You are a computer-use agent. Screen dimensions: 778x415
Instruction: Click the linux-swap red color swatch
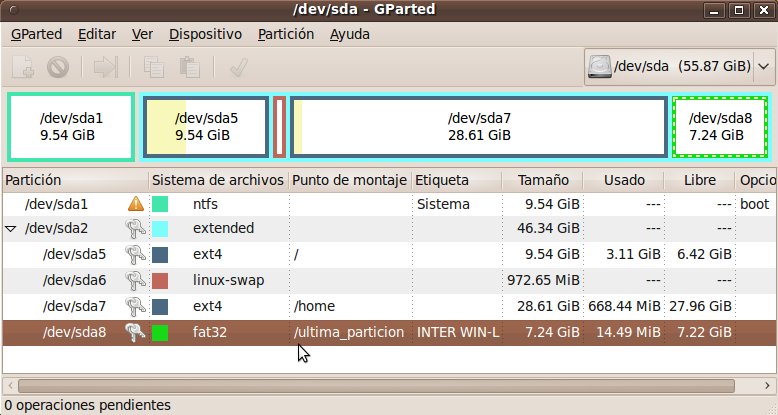pos(160,280)
